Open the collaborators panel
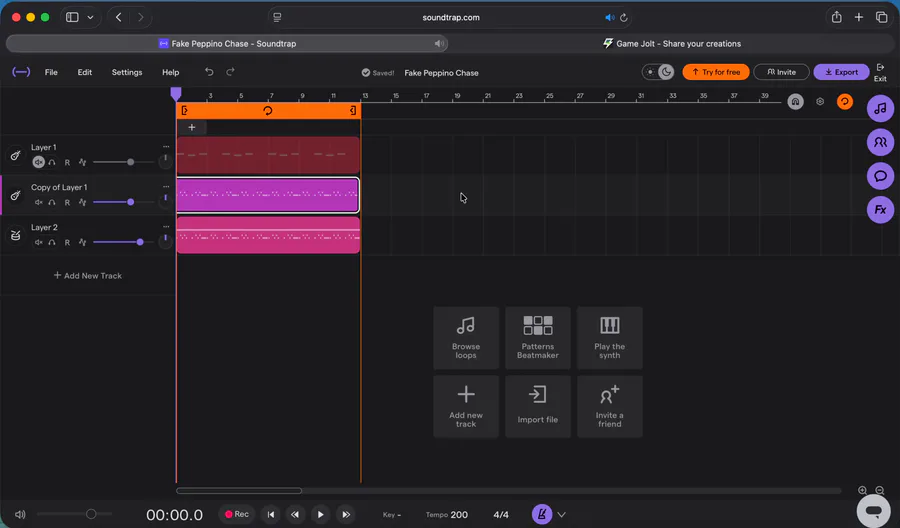 tap(880, 142)
